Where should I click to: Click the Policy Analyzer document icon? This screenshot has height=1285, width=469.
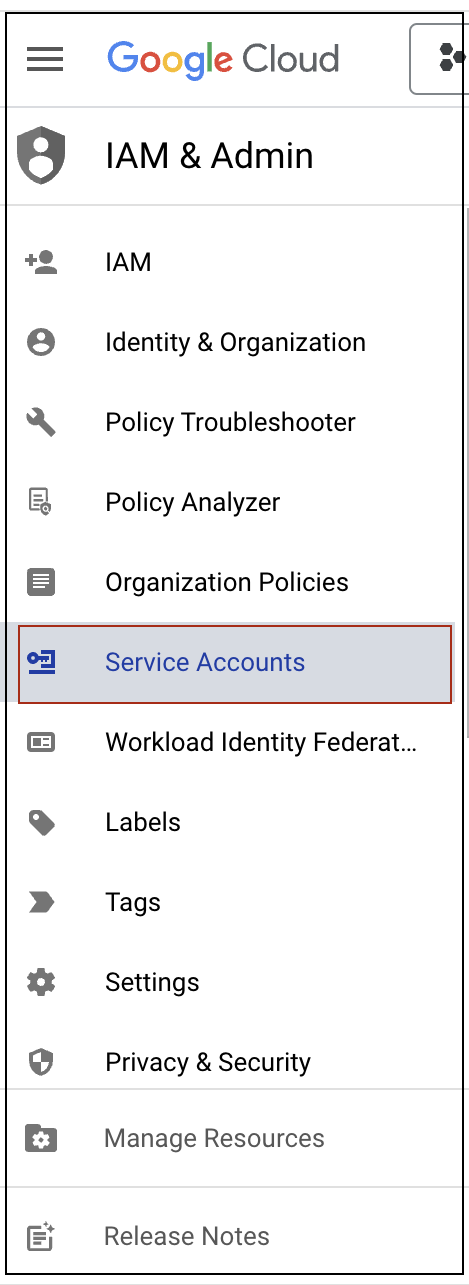41,502
